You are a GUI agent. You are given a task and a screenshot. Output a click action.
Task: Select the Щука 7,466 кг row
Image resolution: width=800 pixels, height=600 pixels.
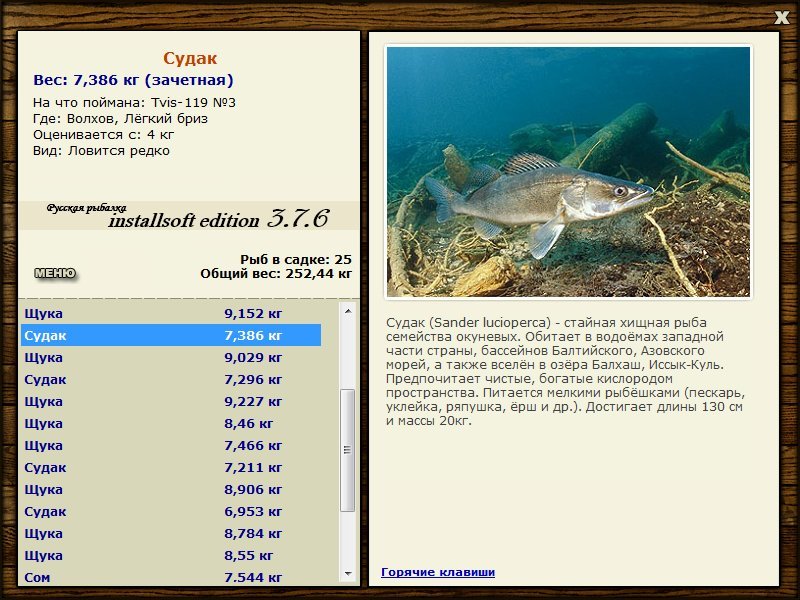click(x=171, y=445)
